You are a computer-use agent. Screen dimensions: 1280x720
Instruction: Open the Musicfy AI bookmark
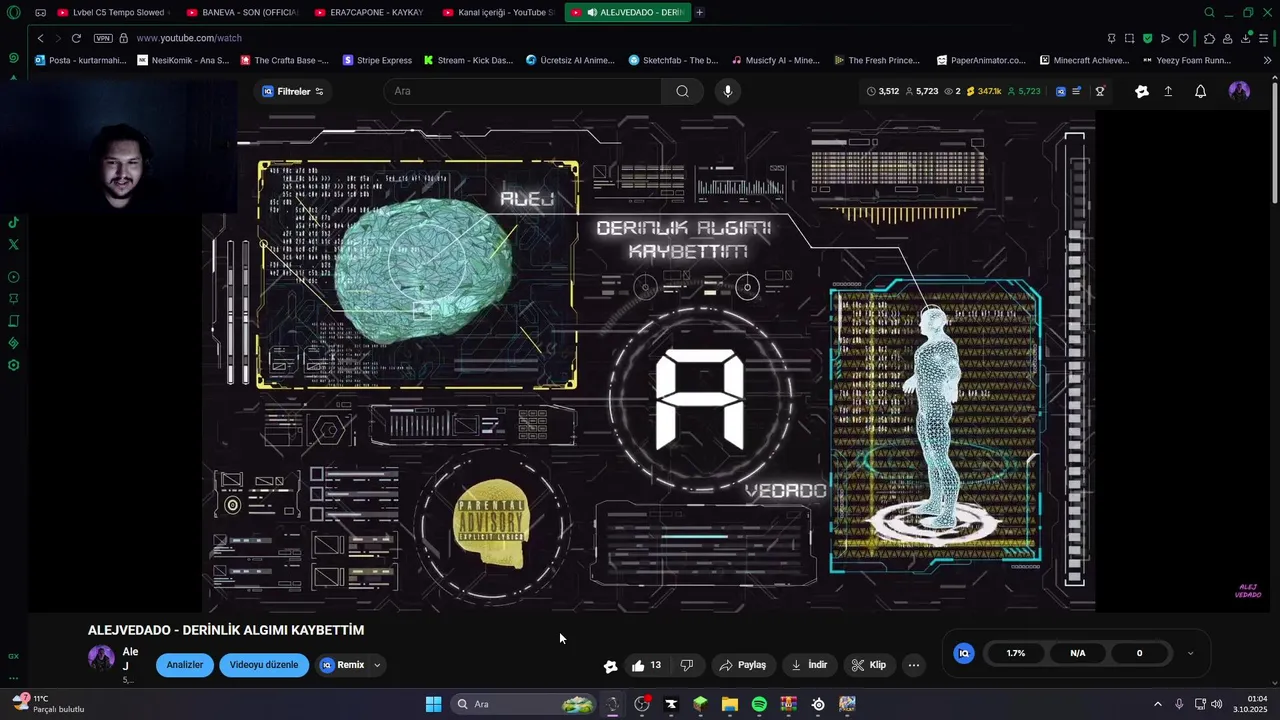(776, 60)
